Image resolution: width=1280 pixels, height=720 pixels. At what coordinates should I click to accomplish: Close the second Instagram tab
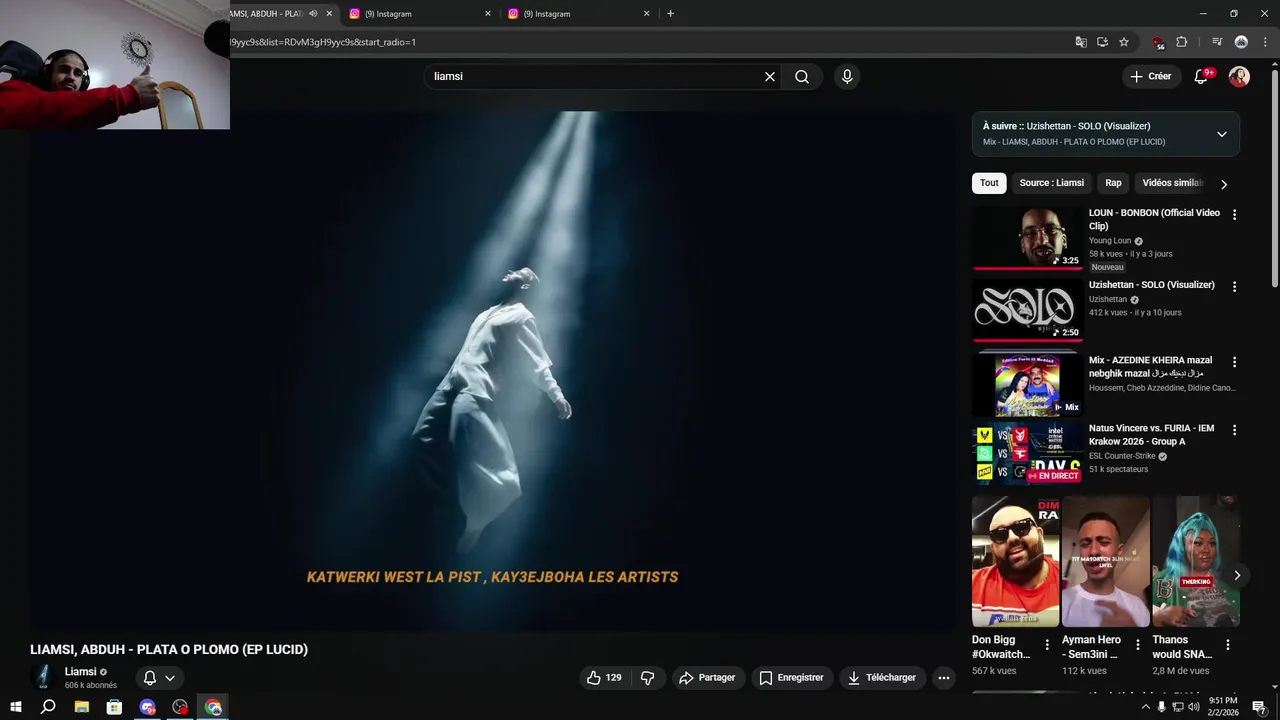646,14
